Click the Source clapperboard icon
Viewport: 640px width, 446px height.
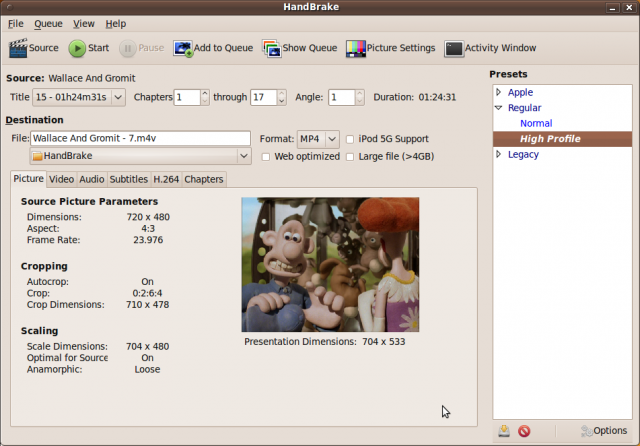pyautogui.click(x=18, y=48)
